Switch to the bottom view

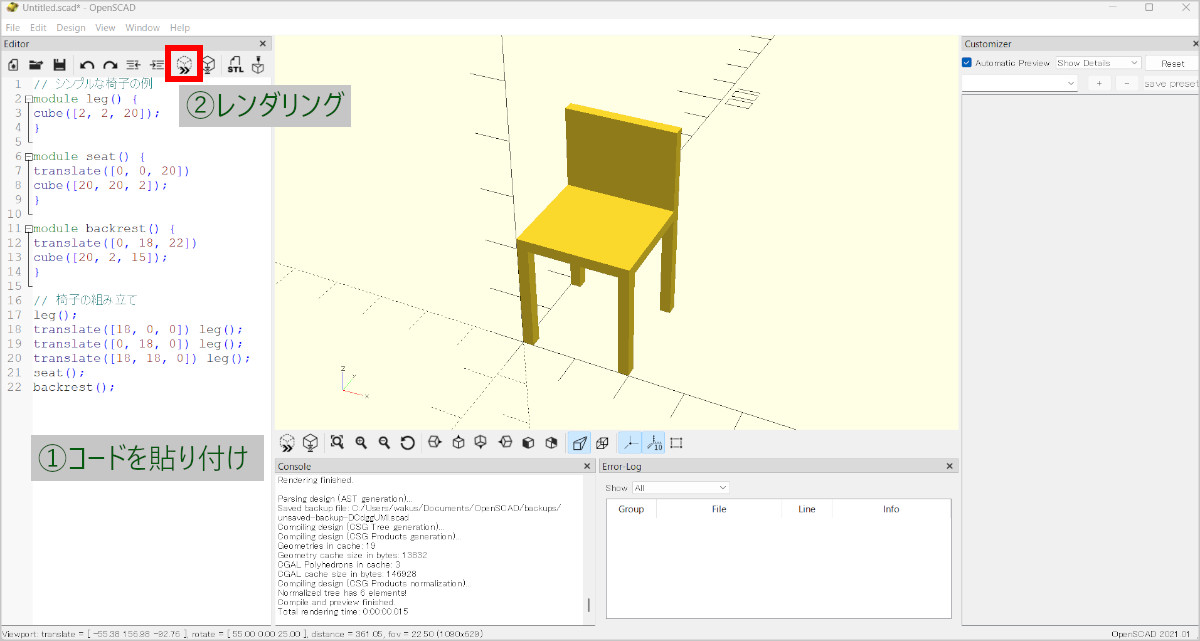pos(481,443)
